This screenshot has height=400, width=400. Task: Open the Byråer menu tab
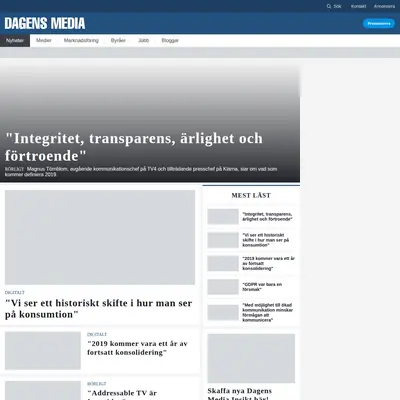point(118,41)
